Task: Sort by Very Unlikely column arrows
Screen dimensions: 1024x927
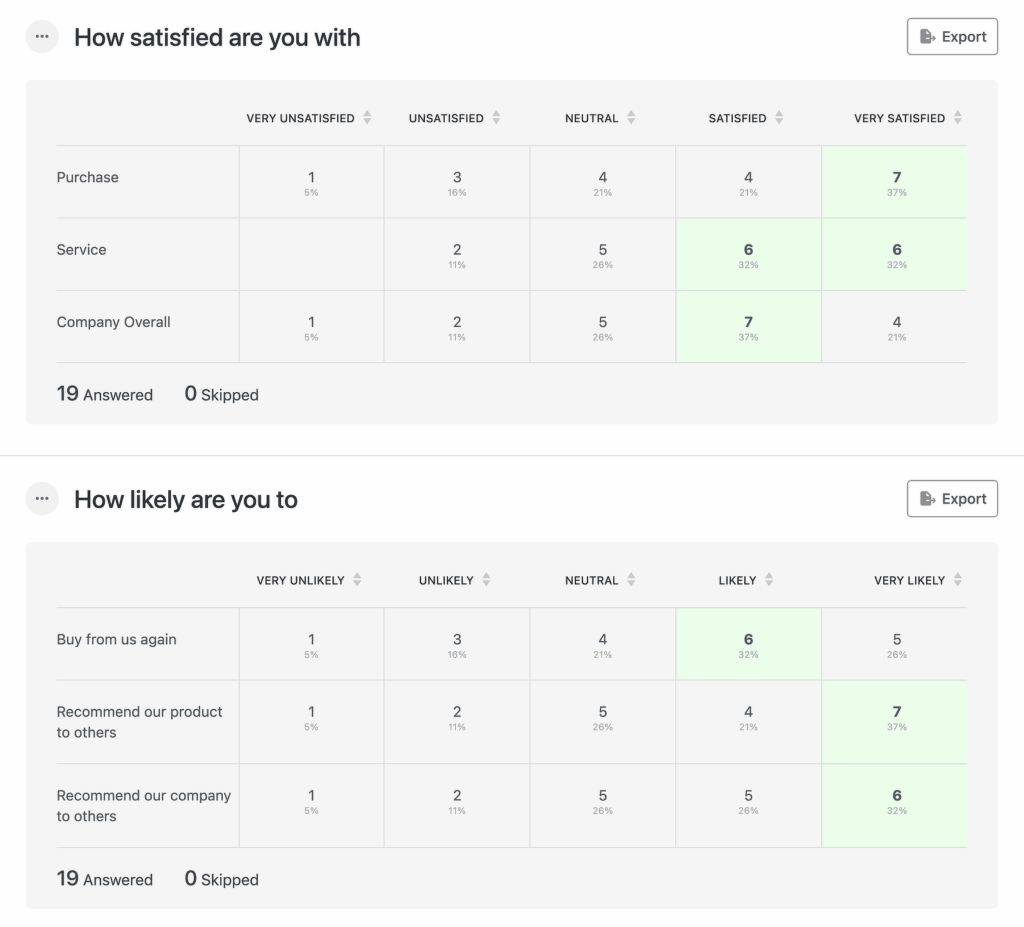Action: 357,580
